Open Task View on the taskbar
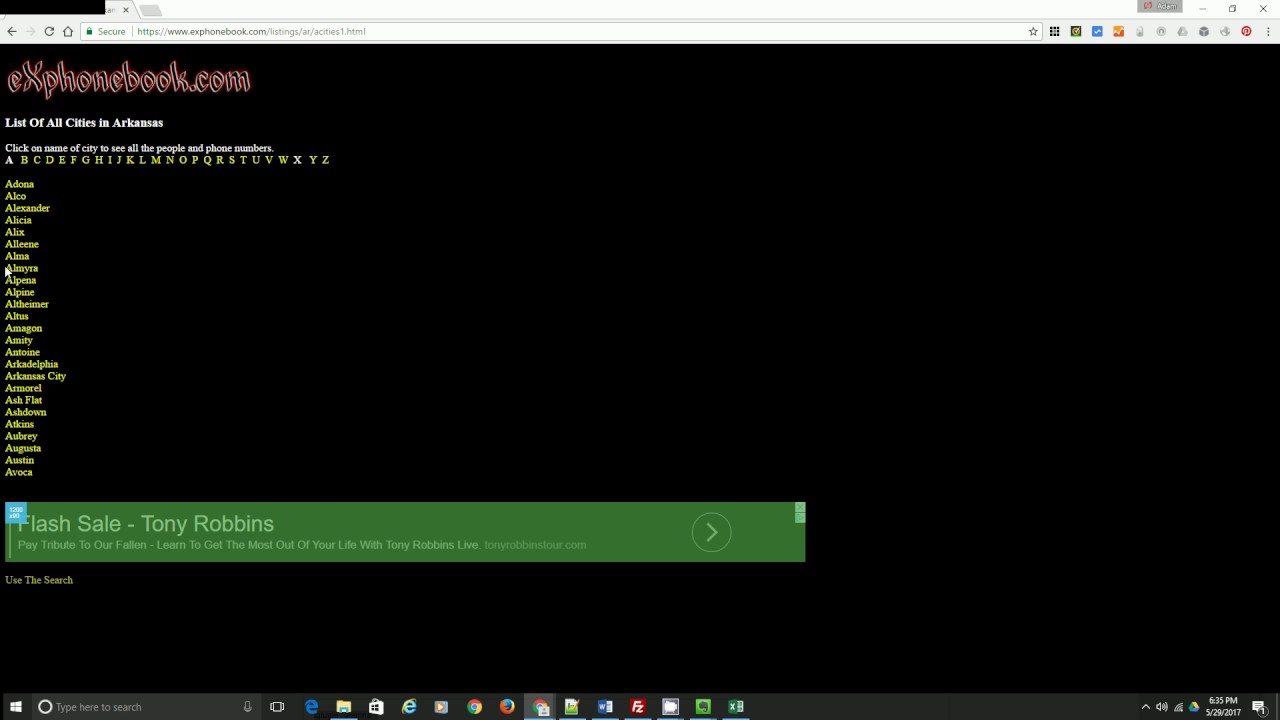 coord(277,707)
